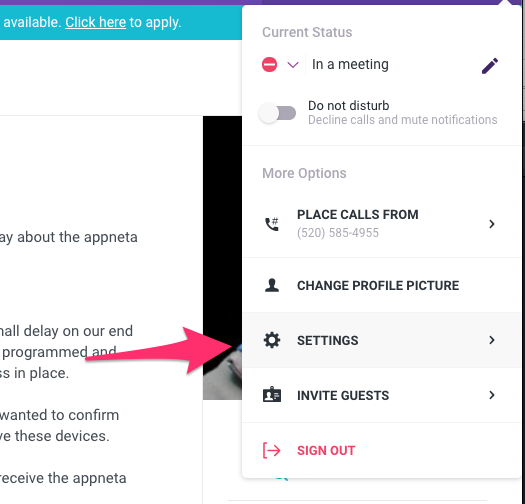
Task: Choose Invite Guests menu entry
Action: [x=382, y=395]
